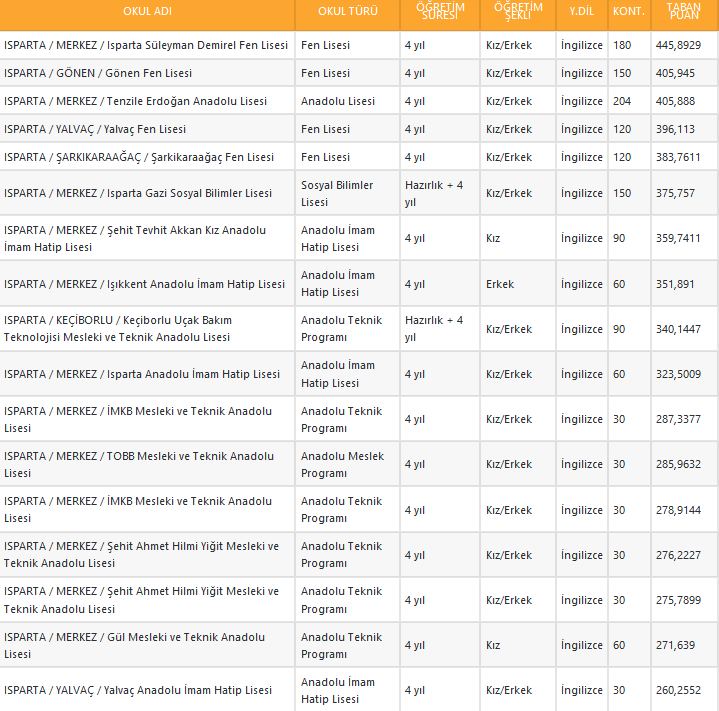Click the KONT. column header
Image resolution: width=719 pixels, height=711 pixels.
coord(629,11)
